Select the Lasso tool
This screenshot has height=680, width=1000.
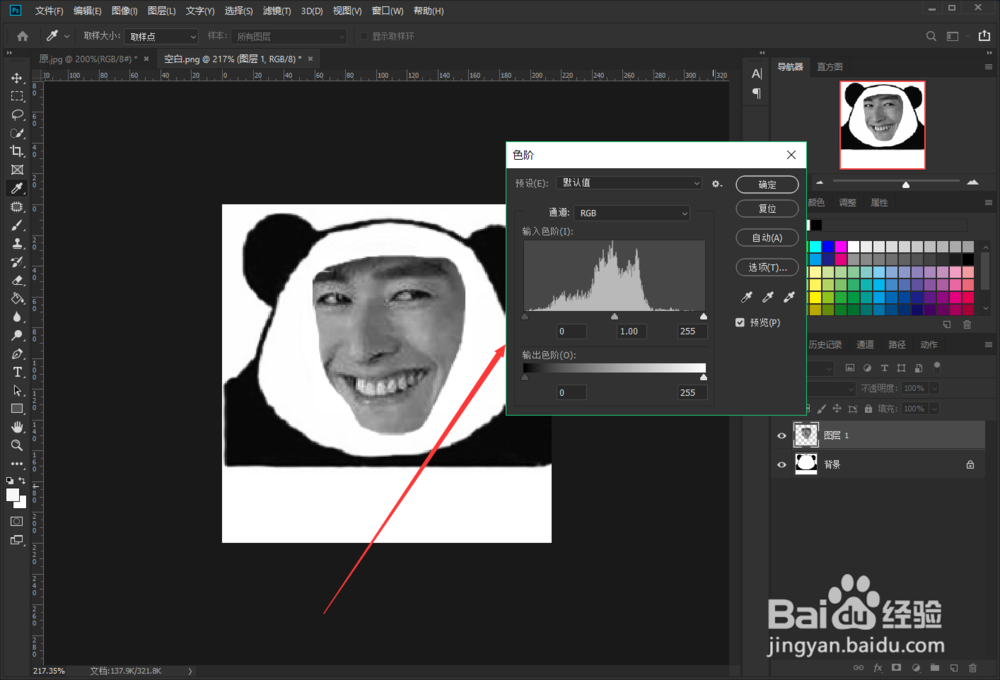click(x=17, y=115)
